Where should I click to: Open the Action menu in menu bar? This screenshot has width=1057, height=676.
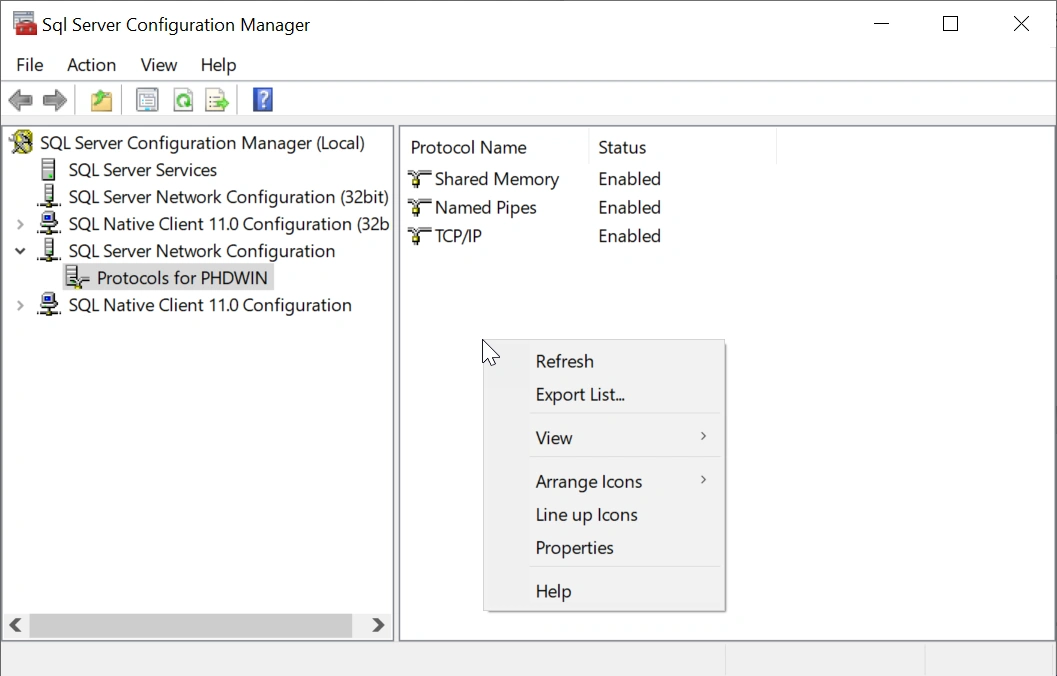91,65
